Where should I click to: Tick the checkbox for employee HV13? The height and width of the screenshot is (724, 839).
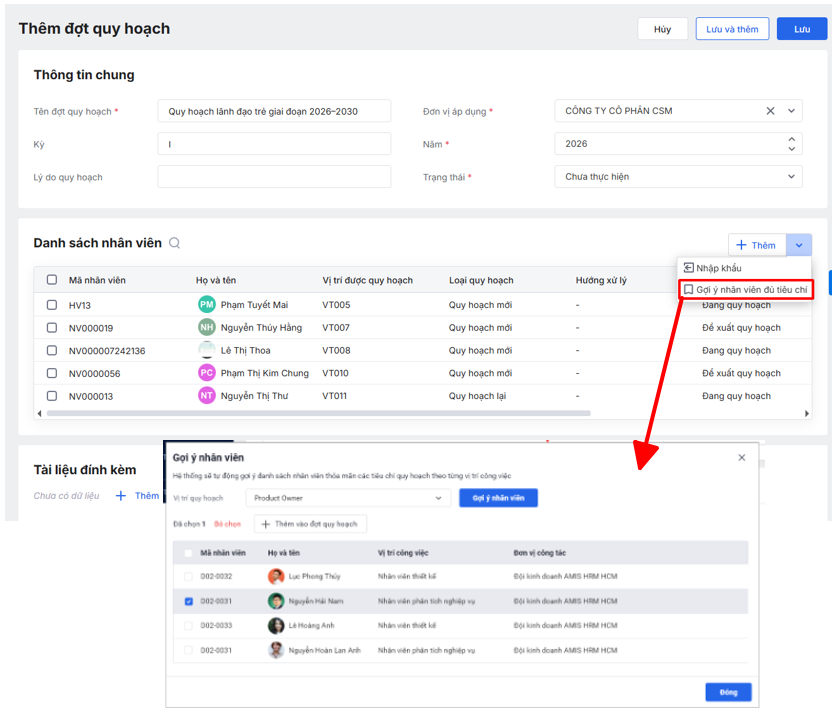tap(52, 305)
